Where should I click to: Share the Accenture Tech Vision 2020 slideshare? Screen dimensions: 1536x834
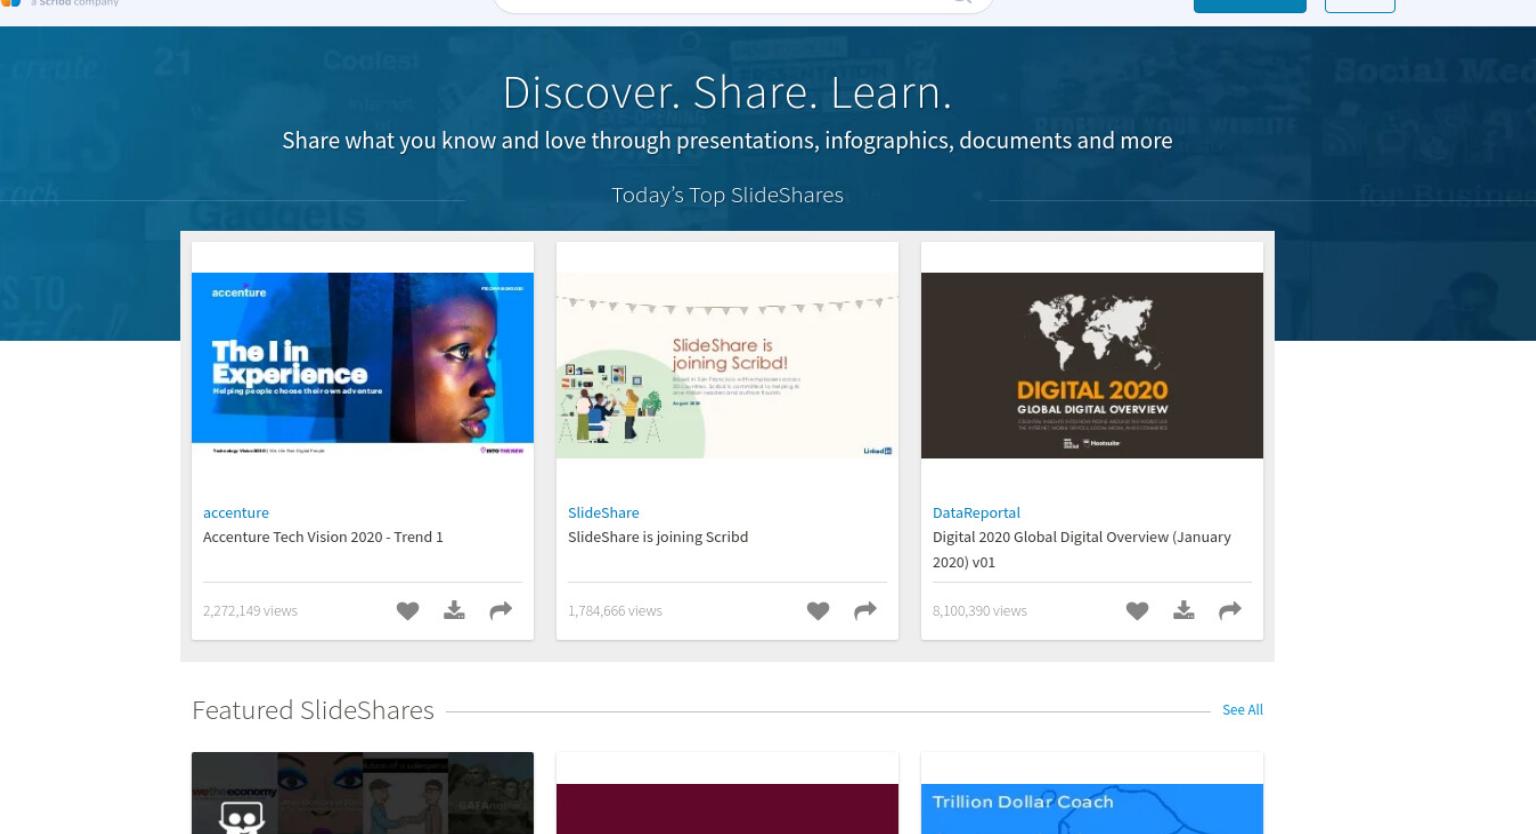point(501,610)
